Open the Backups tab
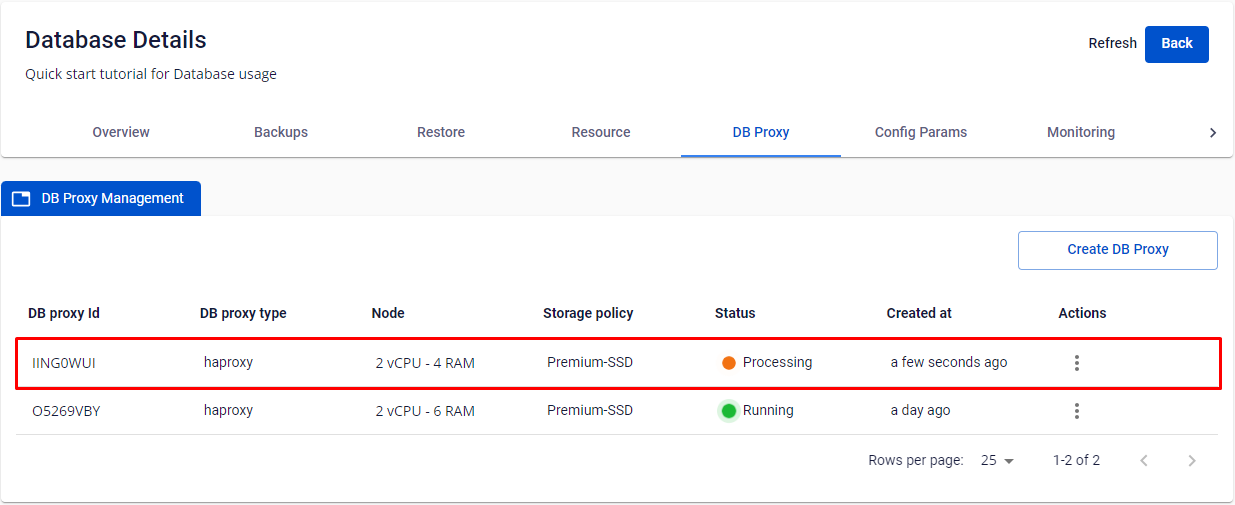This screenshot has height=505, width=1235. (x=281, y=132)
